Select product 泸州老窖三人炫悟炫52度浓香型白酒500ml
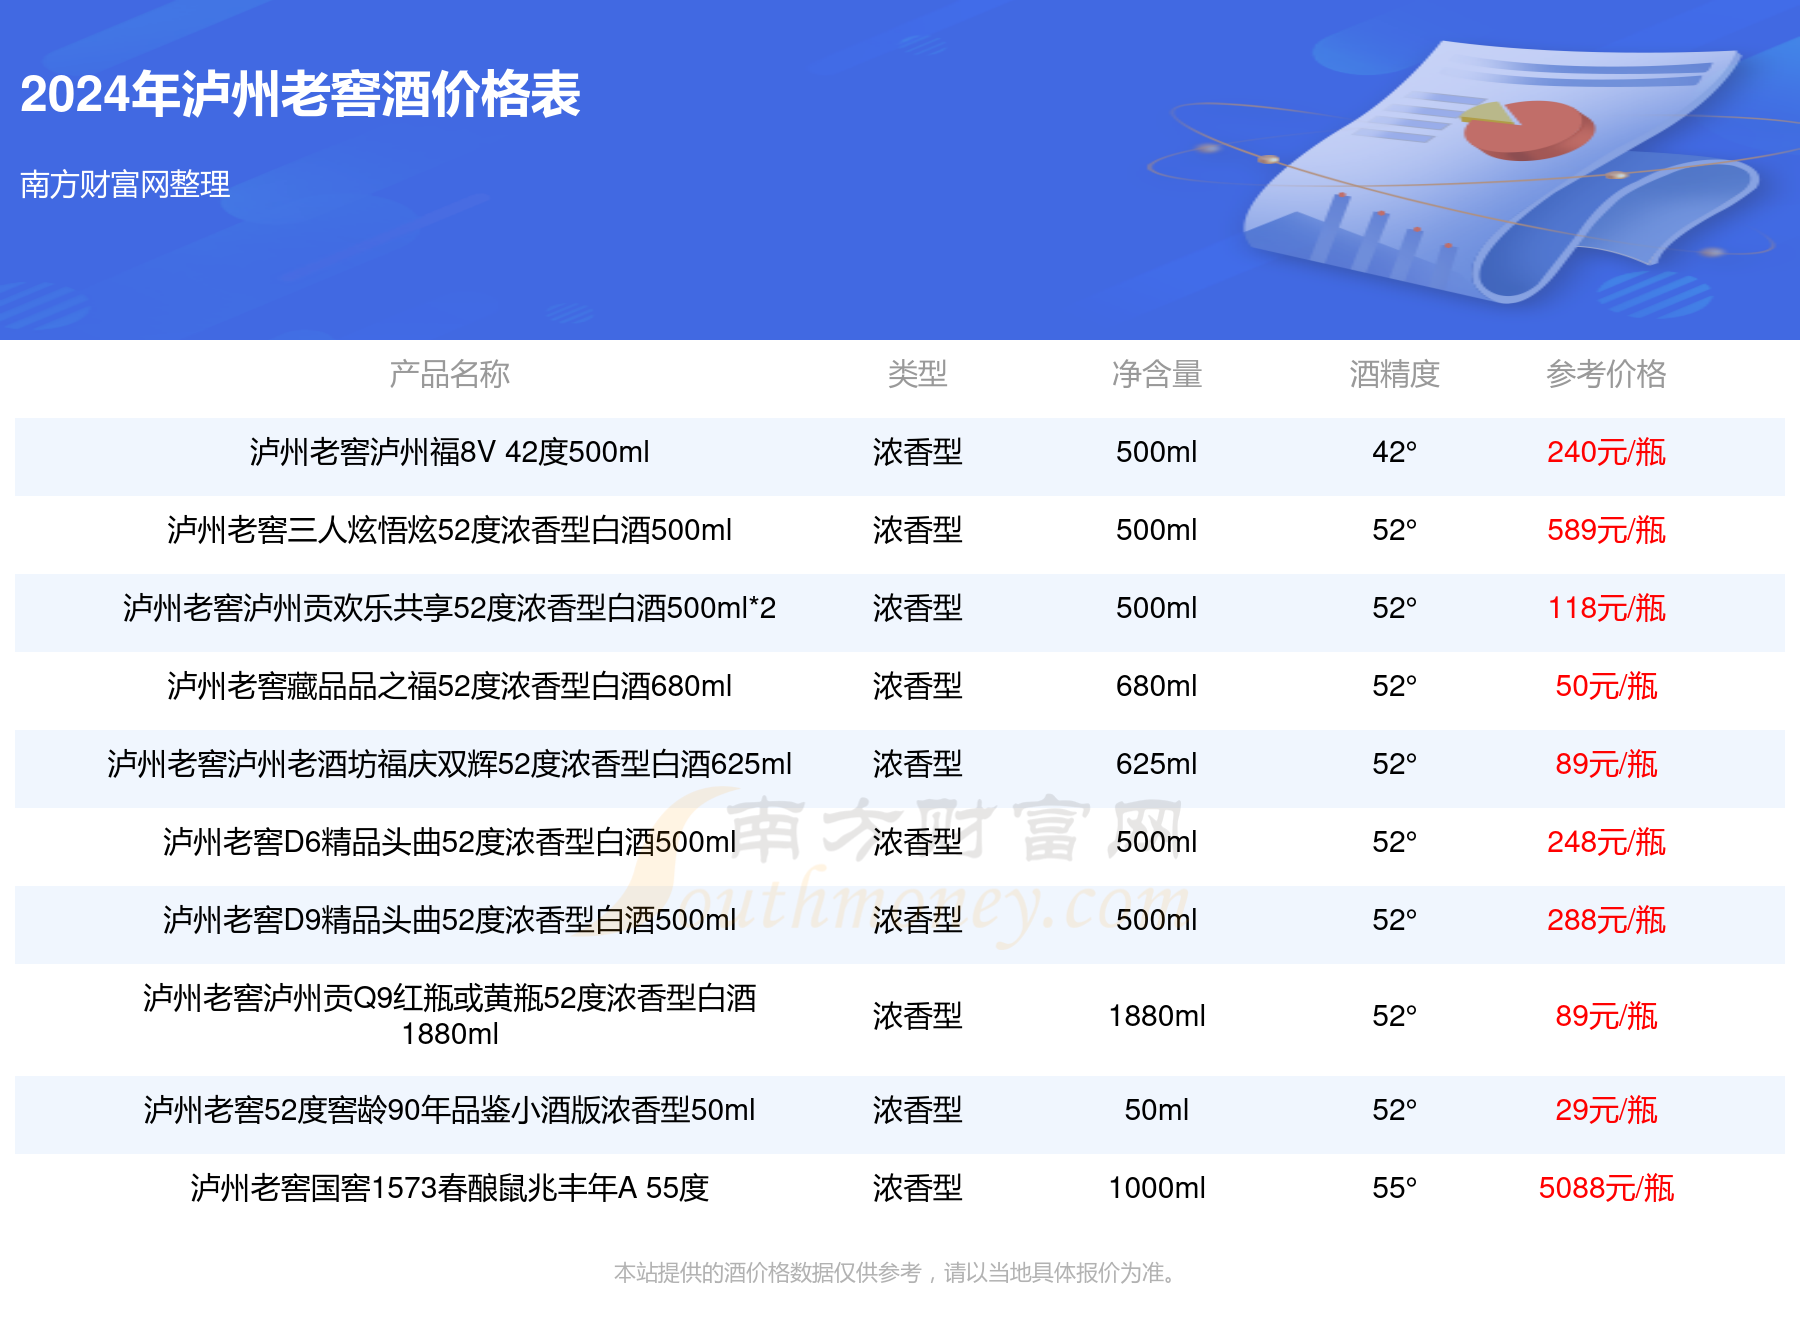The height and width of the screenshot is (1318, 1800). (x=449, y=530)
